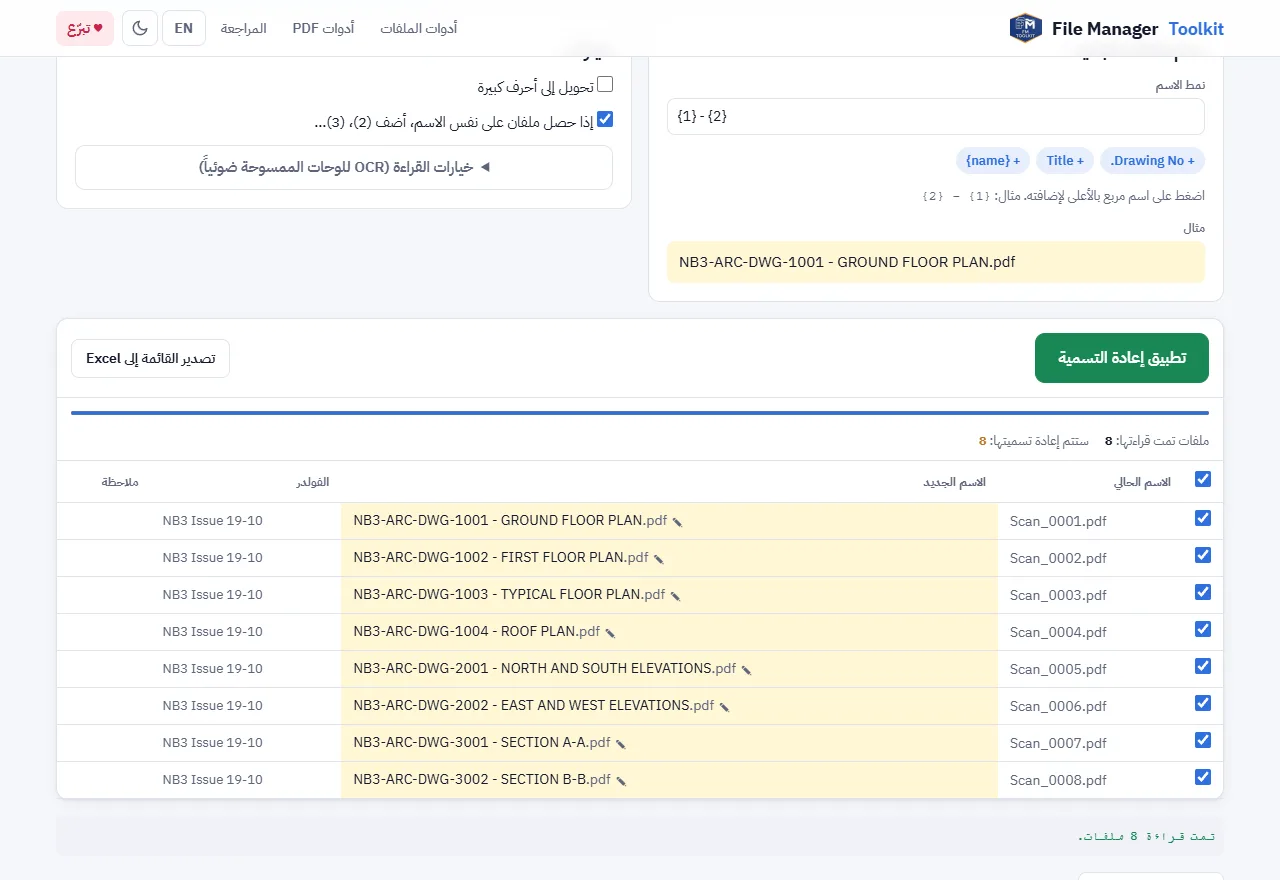
Task: Toggle dark mode moon icon
Action: [x=140, y=28]
